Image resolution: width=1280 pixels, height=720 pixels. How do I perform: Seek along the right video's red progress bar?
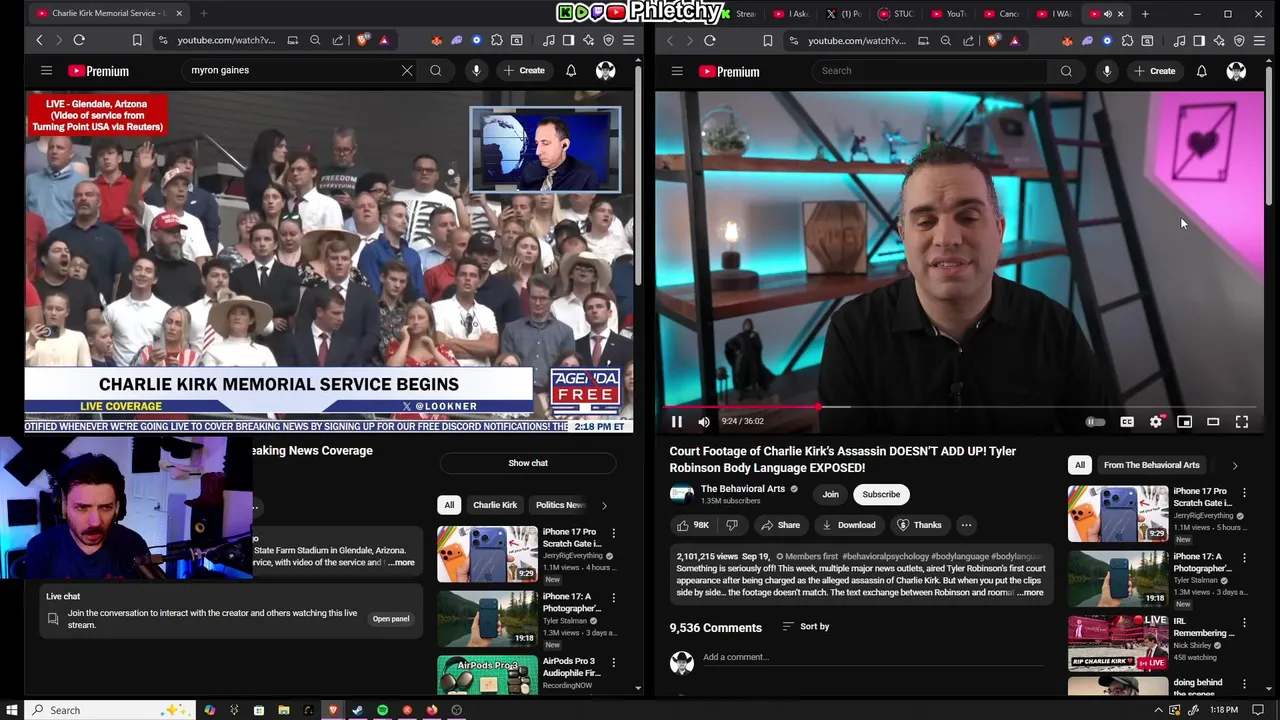(x=960, y=407)
